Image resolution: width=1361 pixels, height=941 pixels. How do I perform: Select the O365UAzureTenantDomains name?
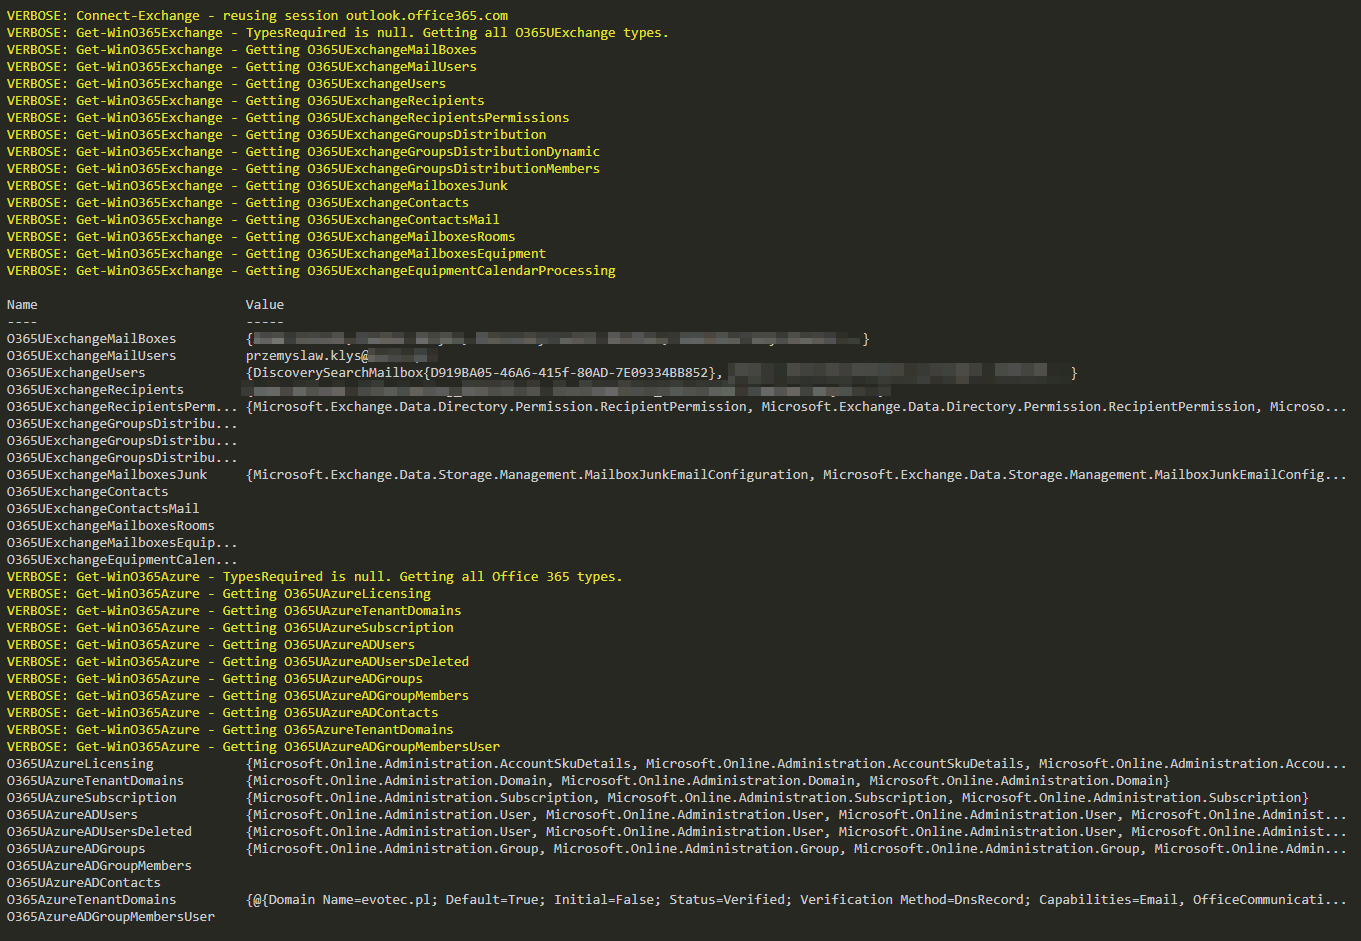point(85,780)
